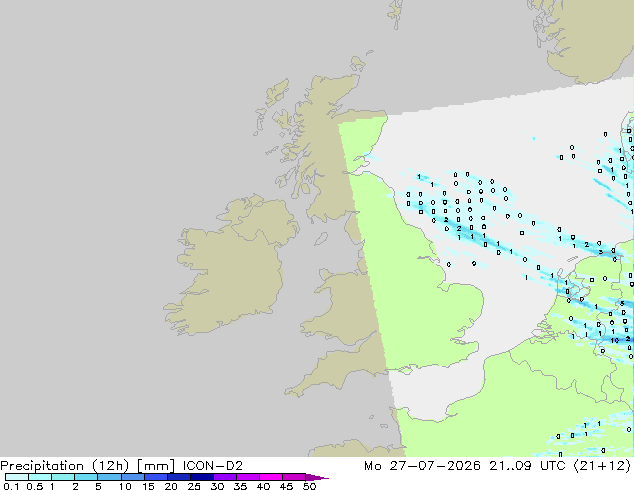Click the '30' legend scale value
The width and height of the screenshot is (634, 490).
point(218,486)
